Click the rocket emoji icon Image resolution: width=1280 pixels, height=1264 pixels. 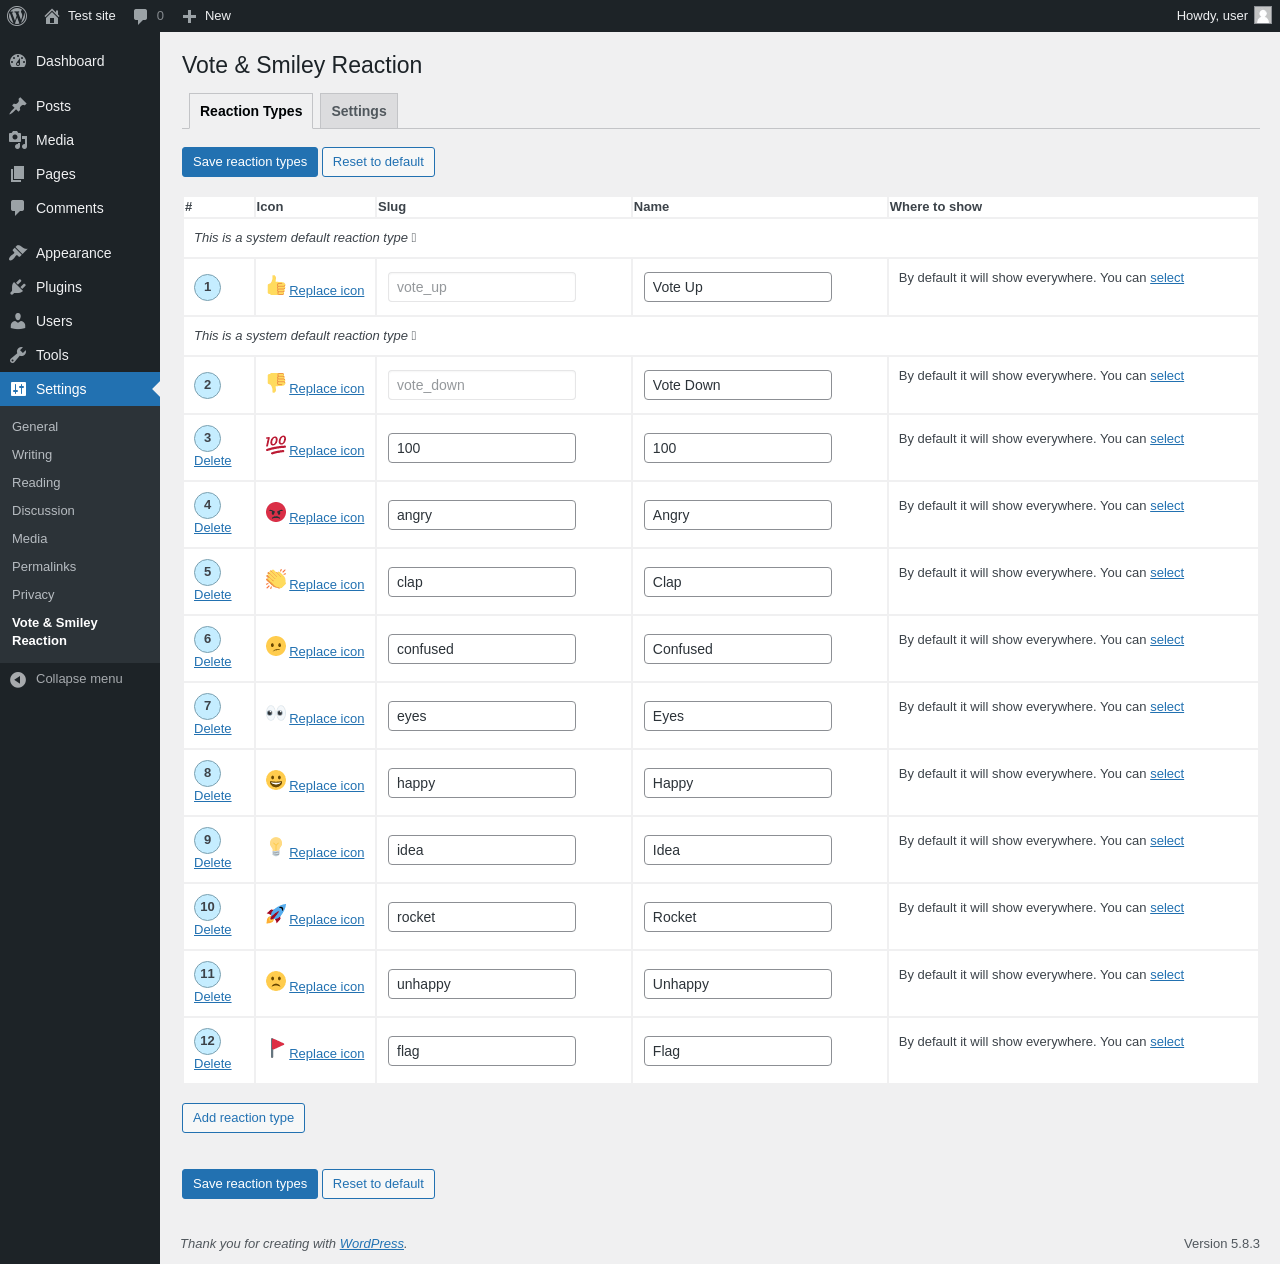276,914
